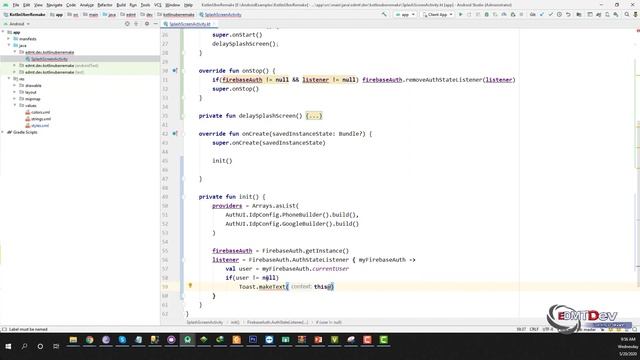Collapse the values folder
The image size is (640, 360).
coord(15,105)
